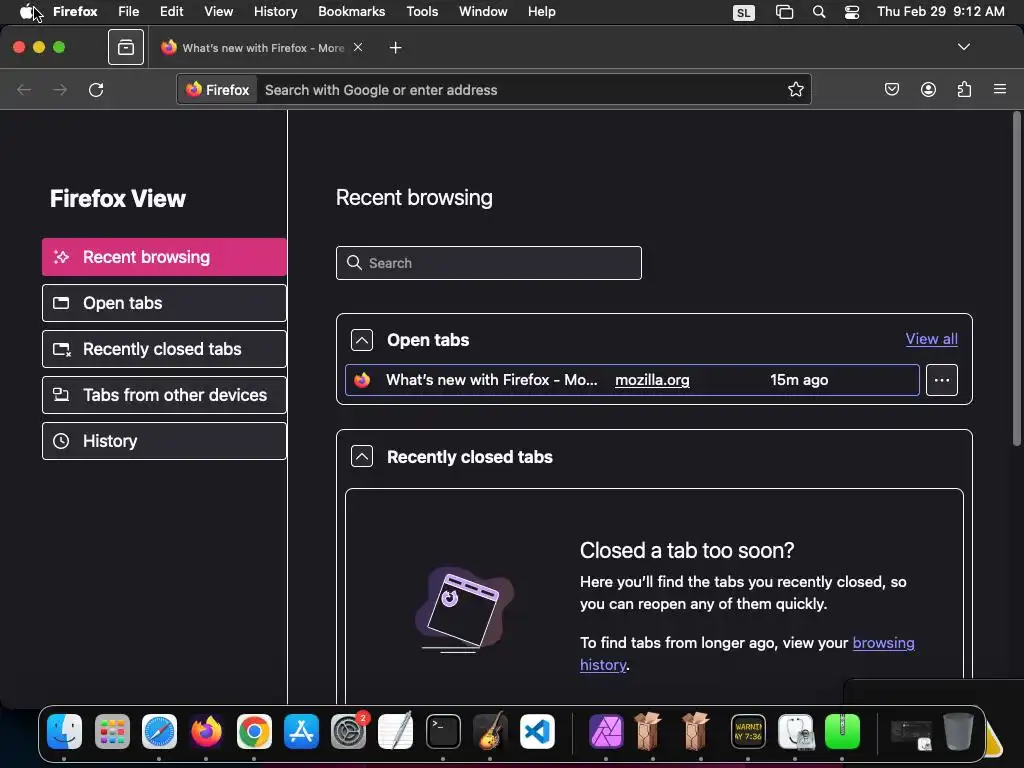Viewport: 1024px width, 768px height.
Task: Open Google Chrome from the Dock
Action: pos(254,731)
